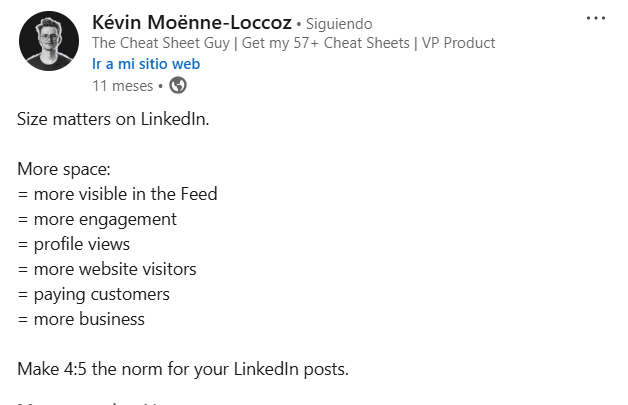Select the '11 meses' timestamp

123,86
